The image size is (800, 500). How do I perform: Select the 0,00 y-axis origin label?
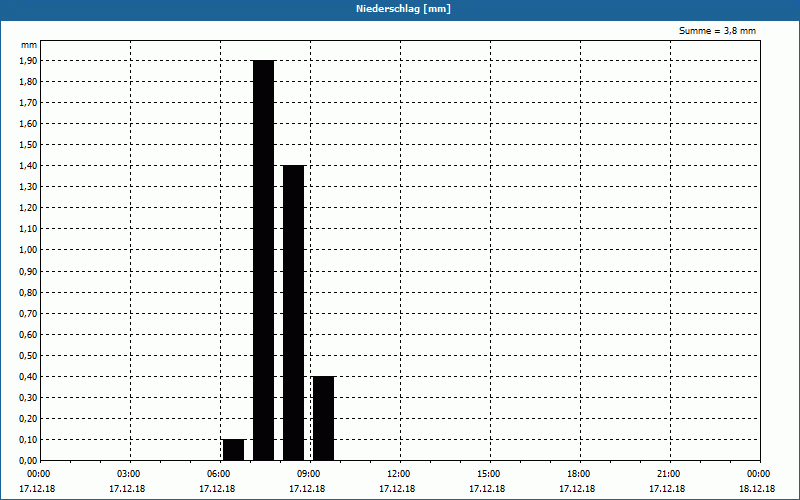click(x=29, y=461)
